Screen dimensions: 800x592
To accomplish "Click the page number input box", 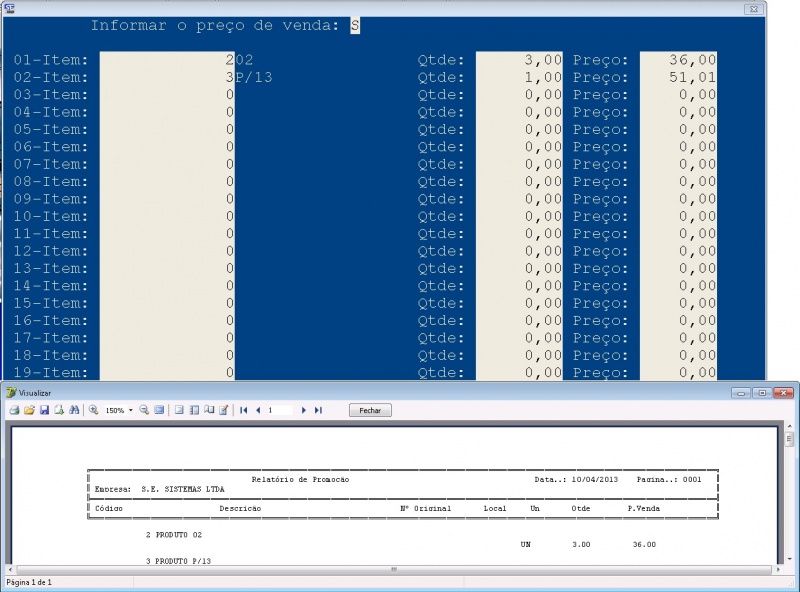I will (x=280, y=410).
